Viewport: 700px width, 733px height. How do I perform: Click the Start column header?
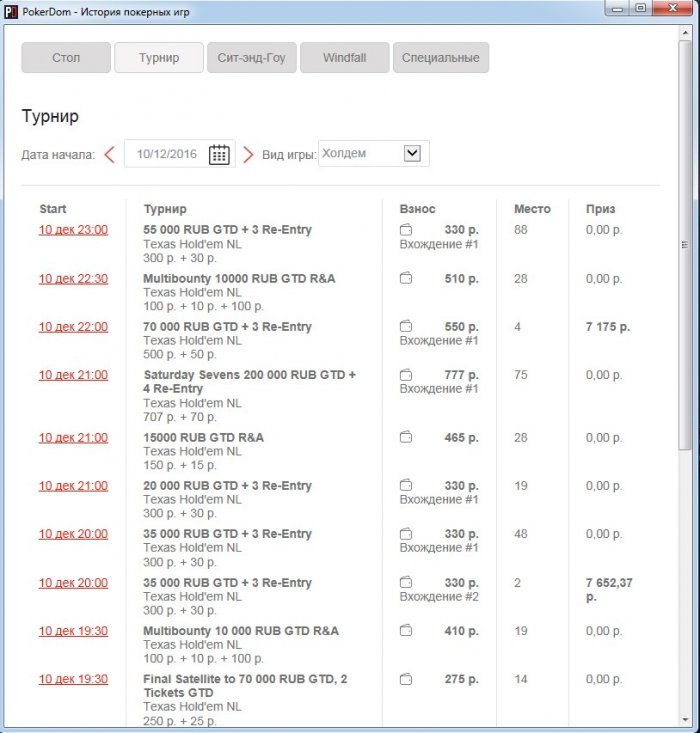(53, 209)
